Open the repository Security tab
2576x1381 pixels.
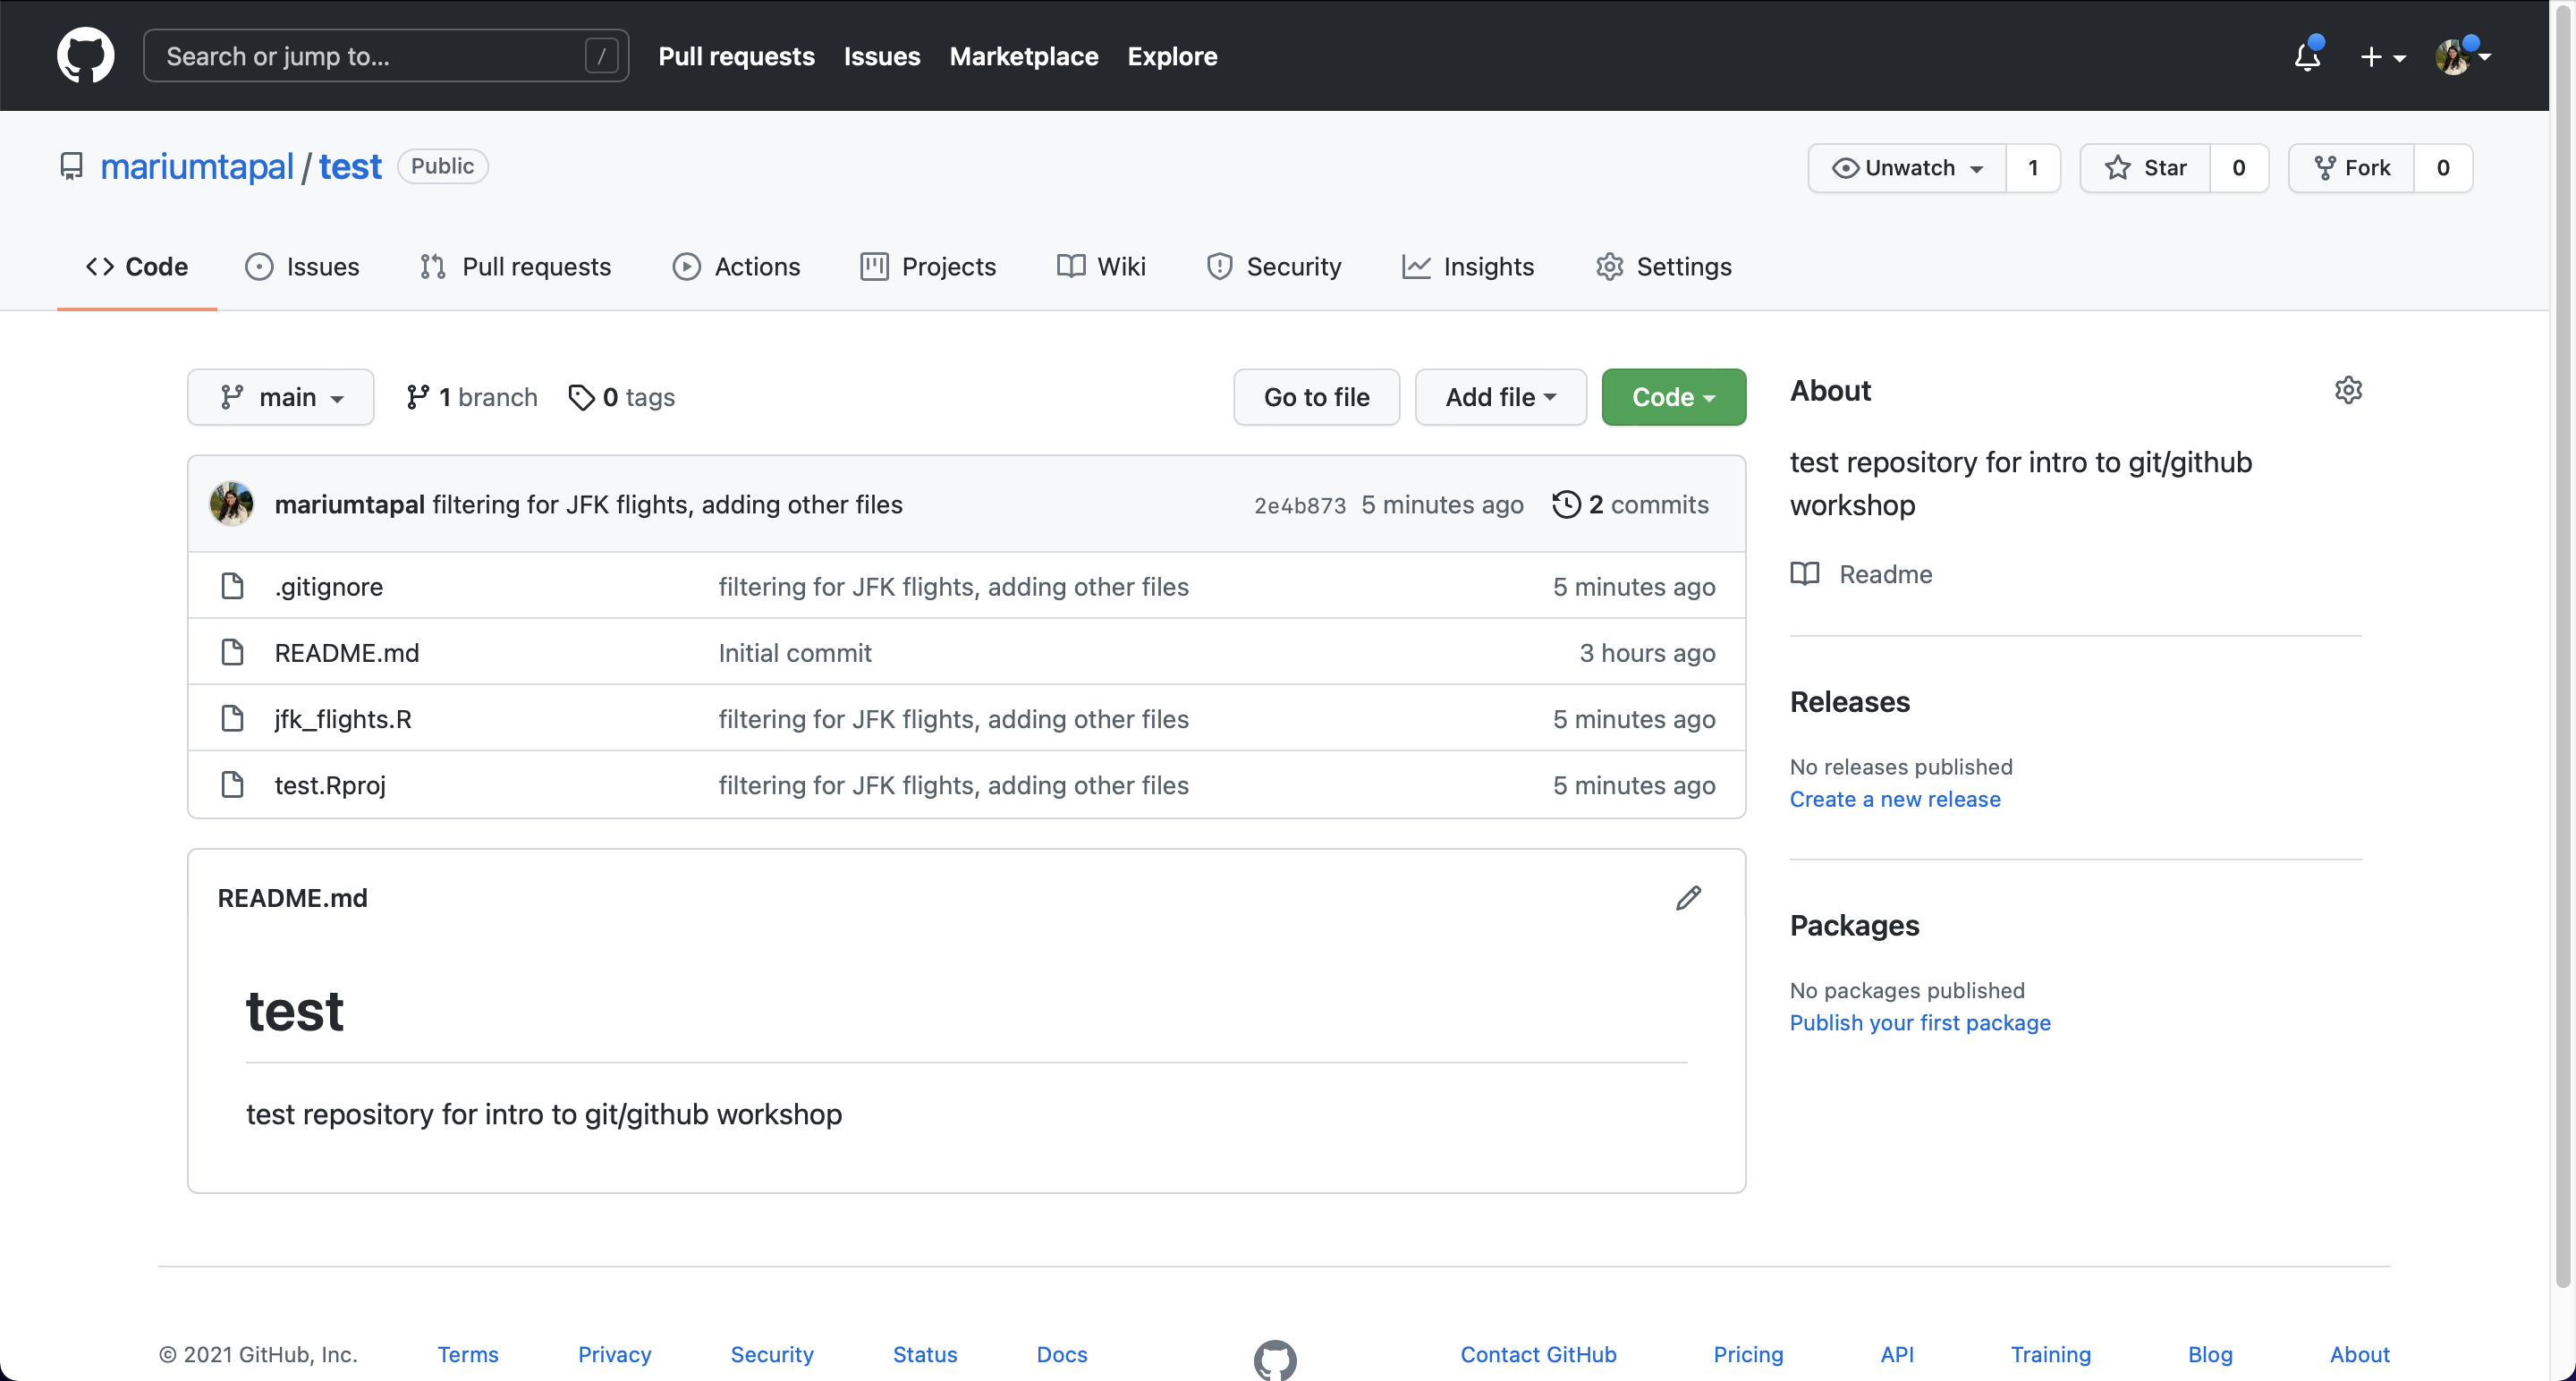[1273, 266]
